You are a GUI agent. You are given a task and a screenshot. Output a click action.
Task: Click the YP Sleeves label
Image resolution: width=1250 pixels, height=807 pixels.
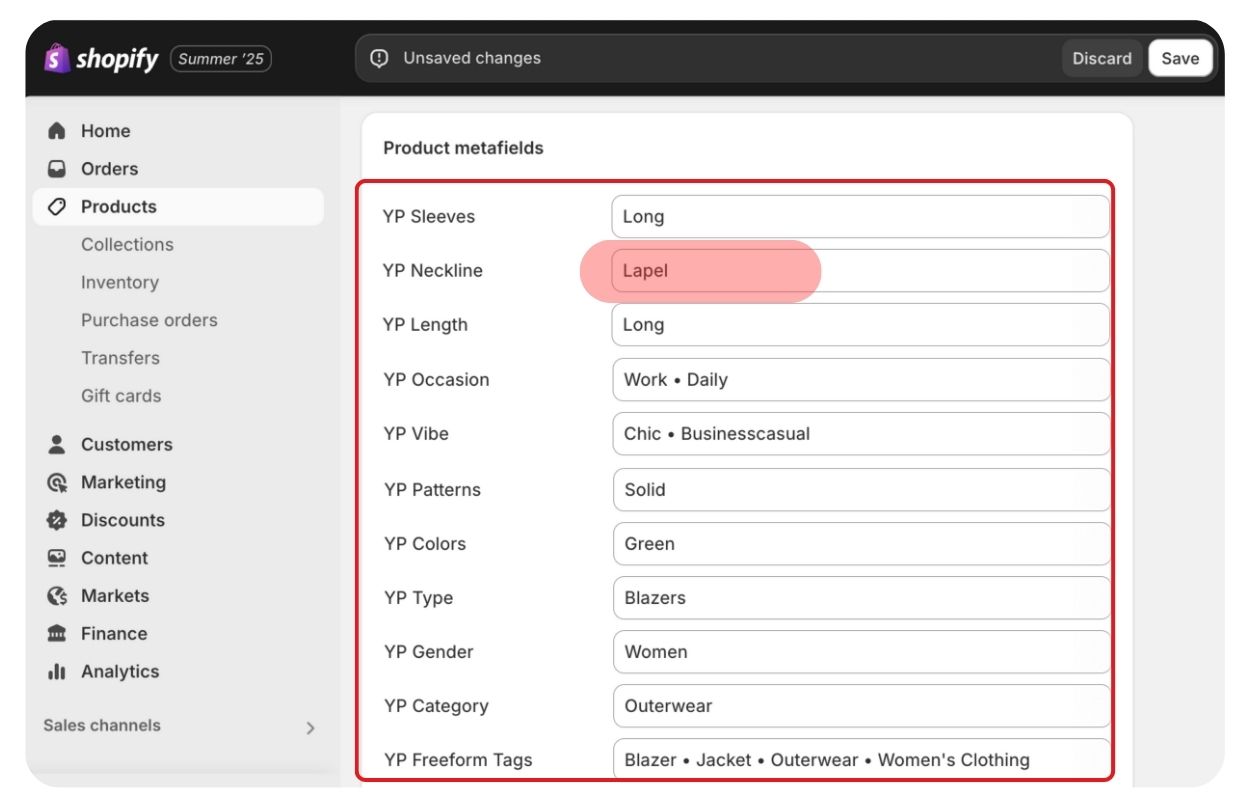(x=429, y=217)
